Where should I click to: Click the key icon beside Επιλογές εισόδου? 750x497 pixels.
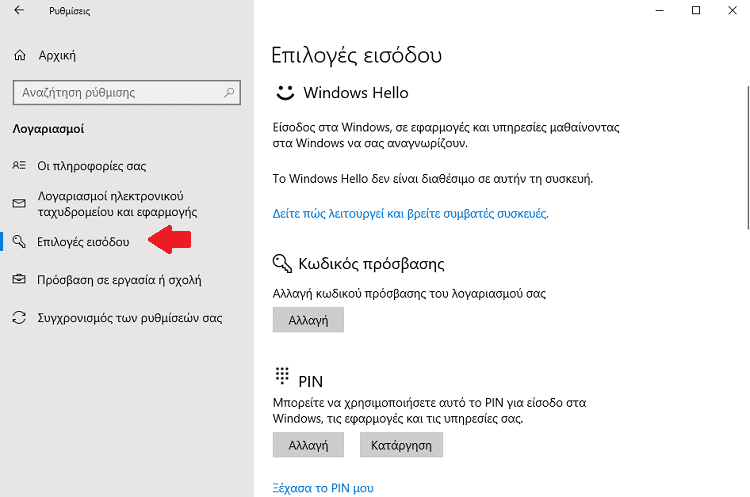tap(19, 242)
